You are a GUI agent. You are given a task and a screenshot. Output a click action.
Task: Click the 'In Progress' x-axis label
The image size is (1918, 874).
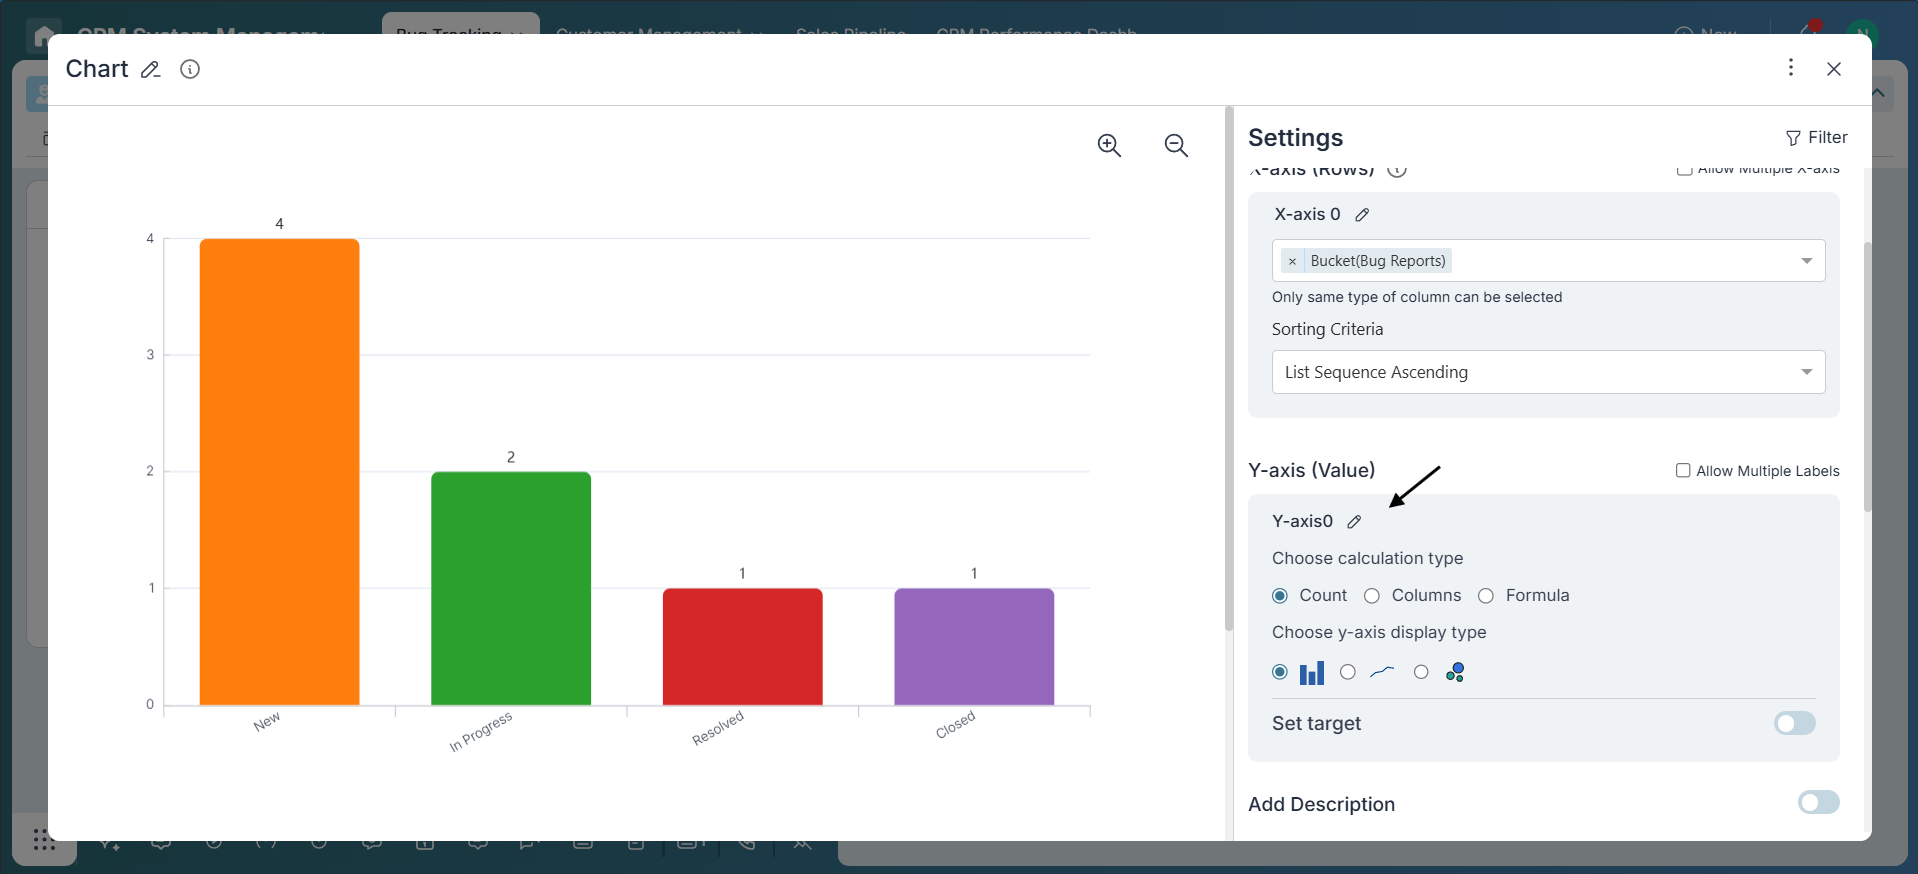pos(481,732)
